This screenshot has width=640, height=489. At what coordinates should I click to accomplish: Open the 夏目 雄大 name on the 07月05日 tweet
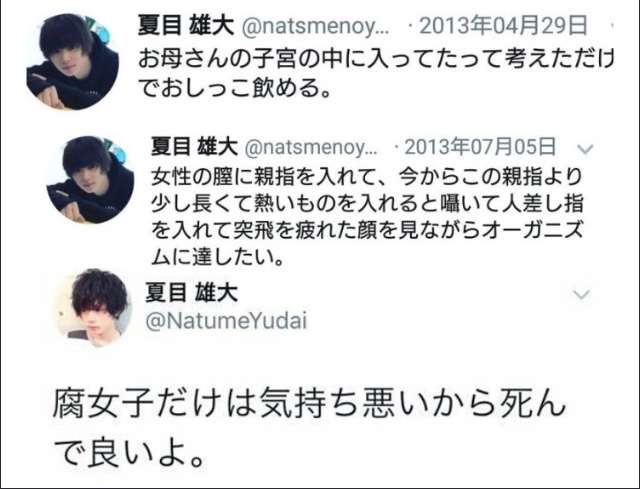pos(194,146)
